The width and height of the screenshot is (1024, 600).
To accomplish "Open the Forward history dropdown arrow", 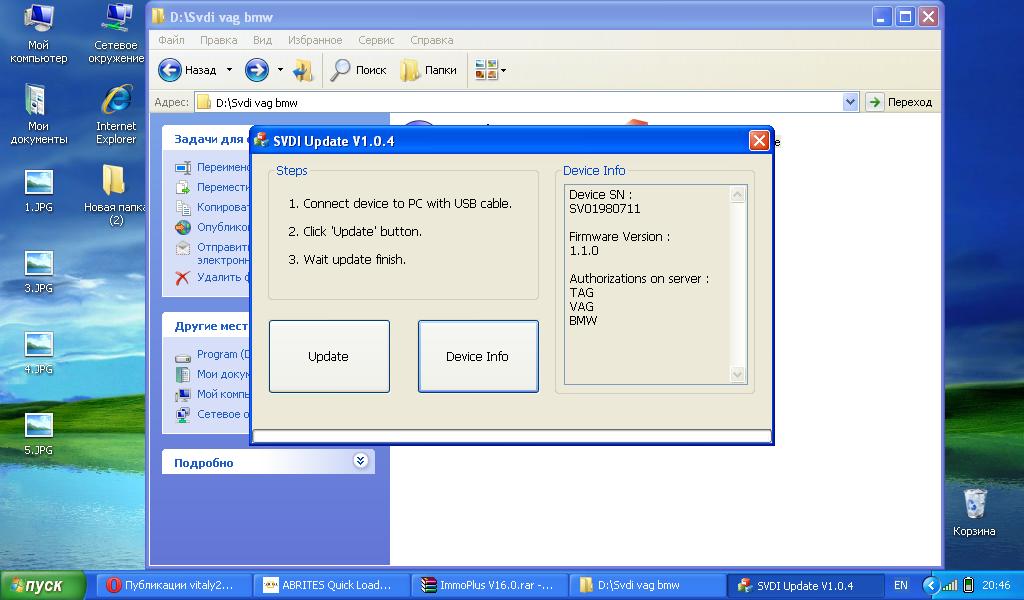I will point(280,69).
